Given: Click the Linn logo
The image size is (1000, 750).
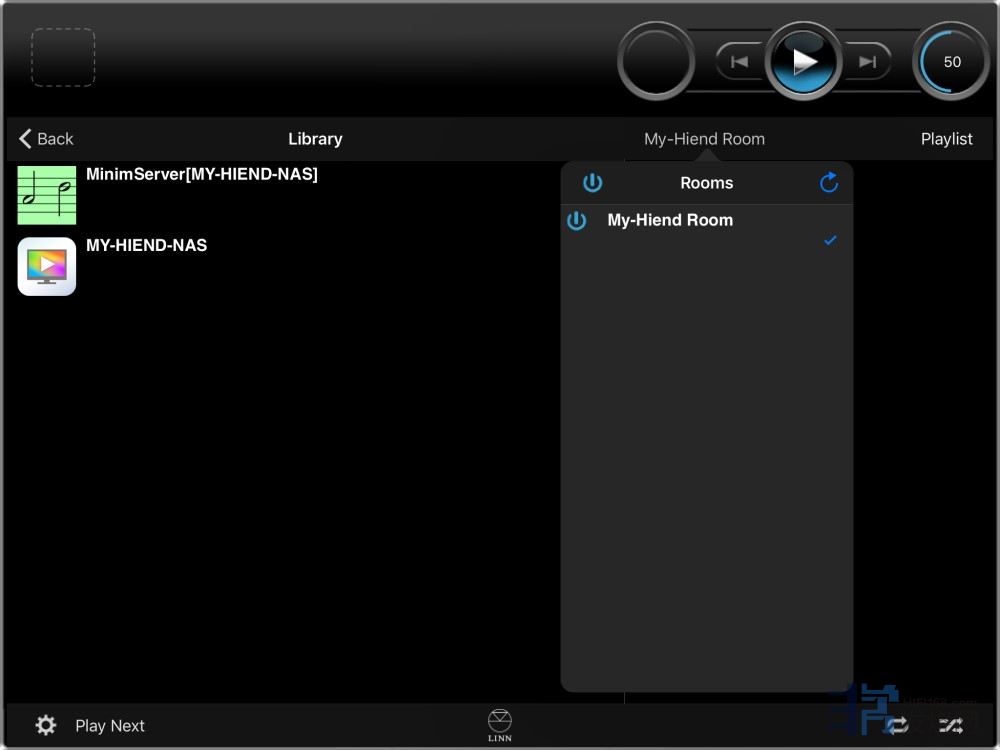Looking at the screenshot, I should click(500, 725).
